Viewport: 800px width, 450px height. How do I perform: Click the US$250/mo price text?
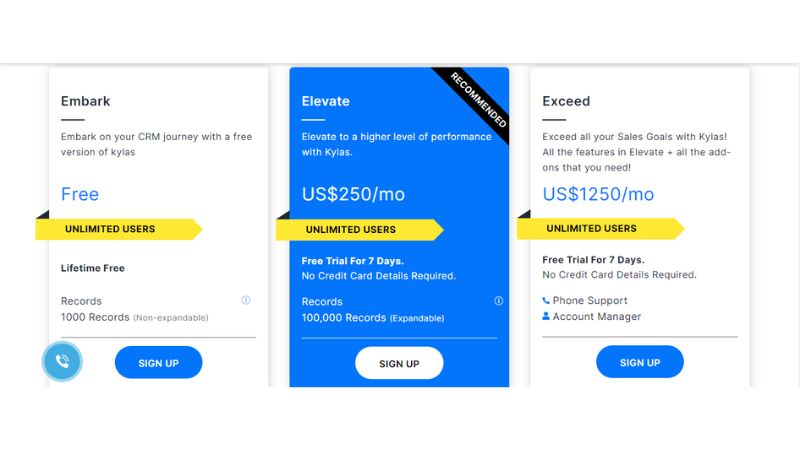click(353, 194)
